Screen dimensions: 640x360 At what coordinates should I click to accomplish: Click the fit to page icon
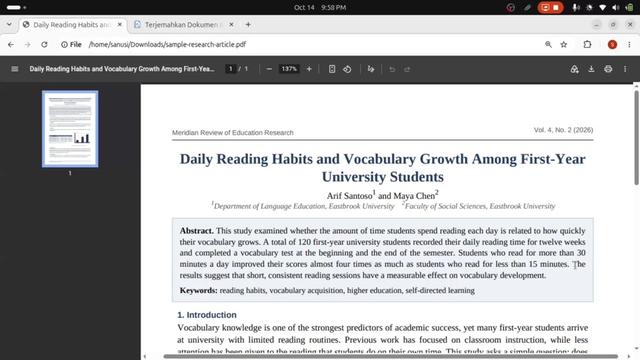click(x=332, y=69)
